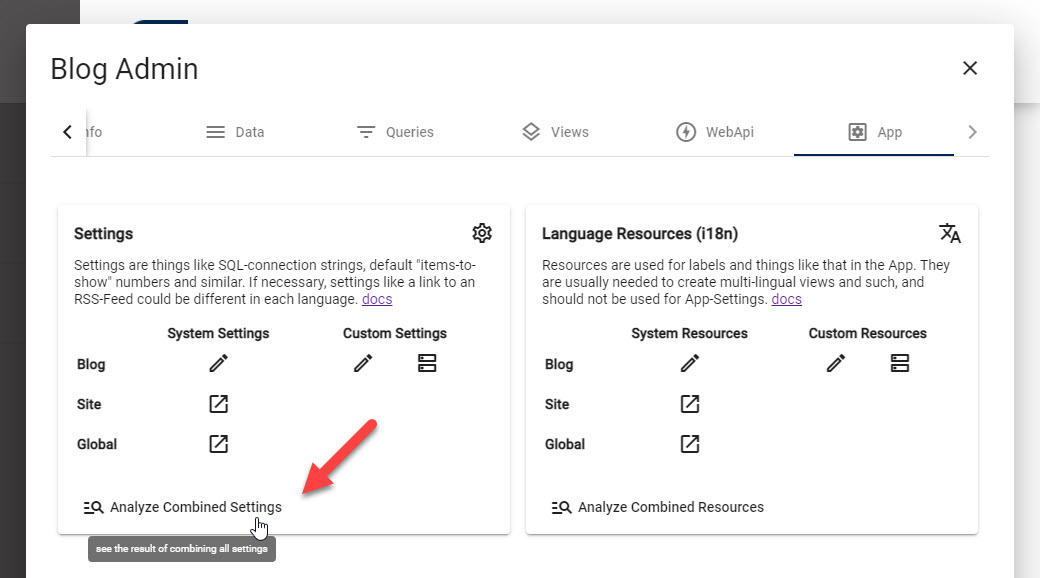This screenshot has height=578, width=1040.
Task: Open Global System Resources external link icon
Action: [690, 444]
